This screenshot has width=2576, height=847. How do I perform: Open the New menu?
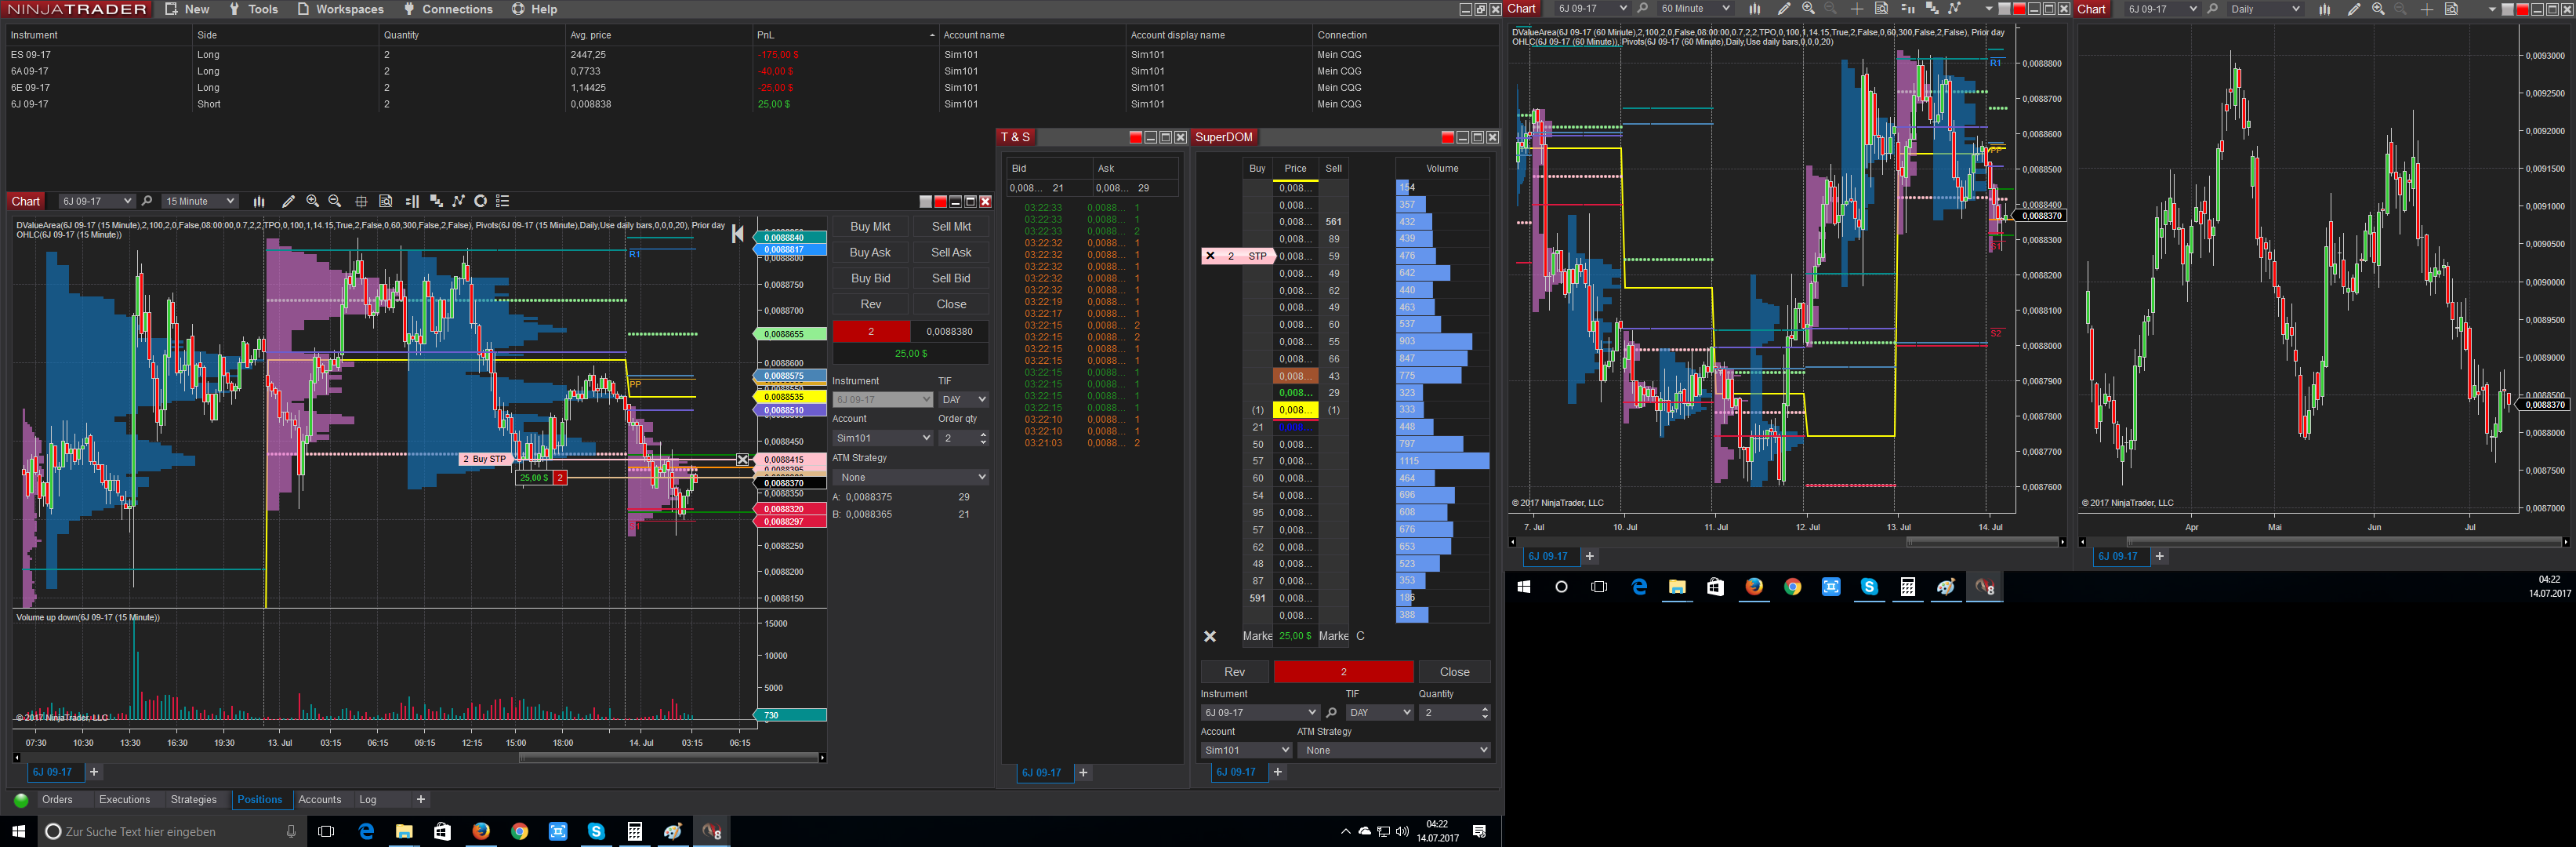point(188,9)
